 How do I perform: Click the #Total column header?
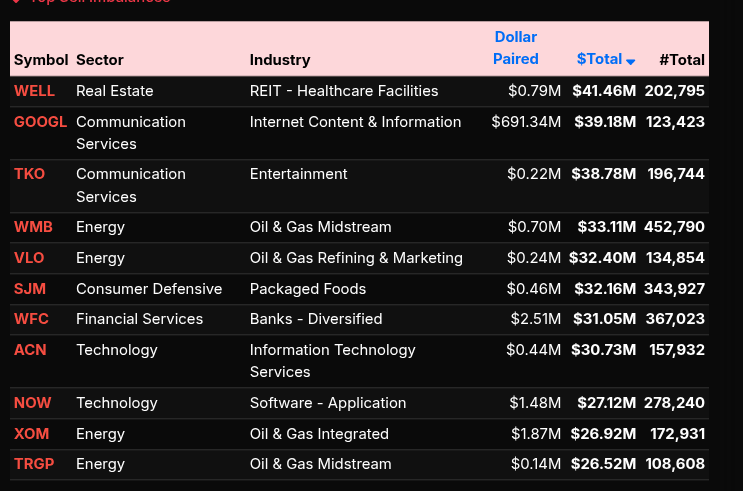[x=682, y=60]
